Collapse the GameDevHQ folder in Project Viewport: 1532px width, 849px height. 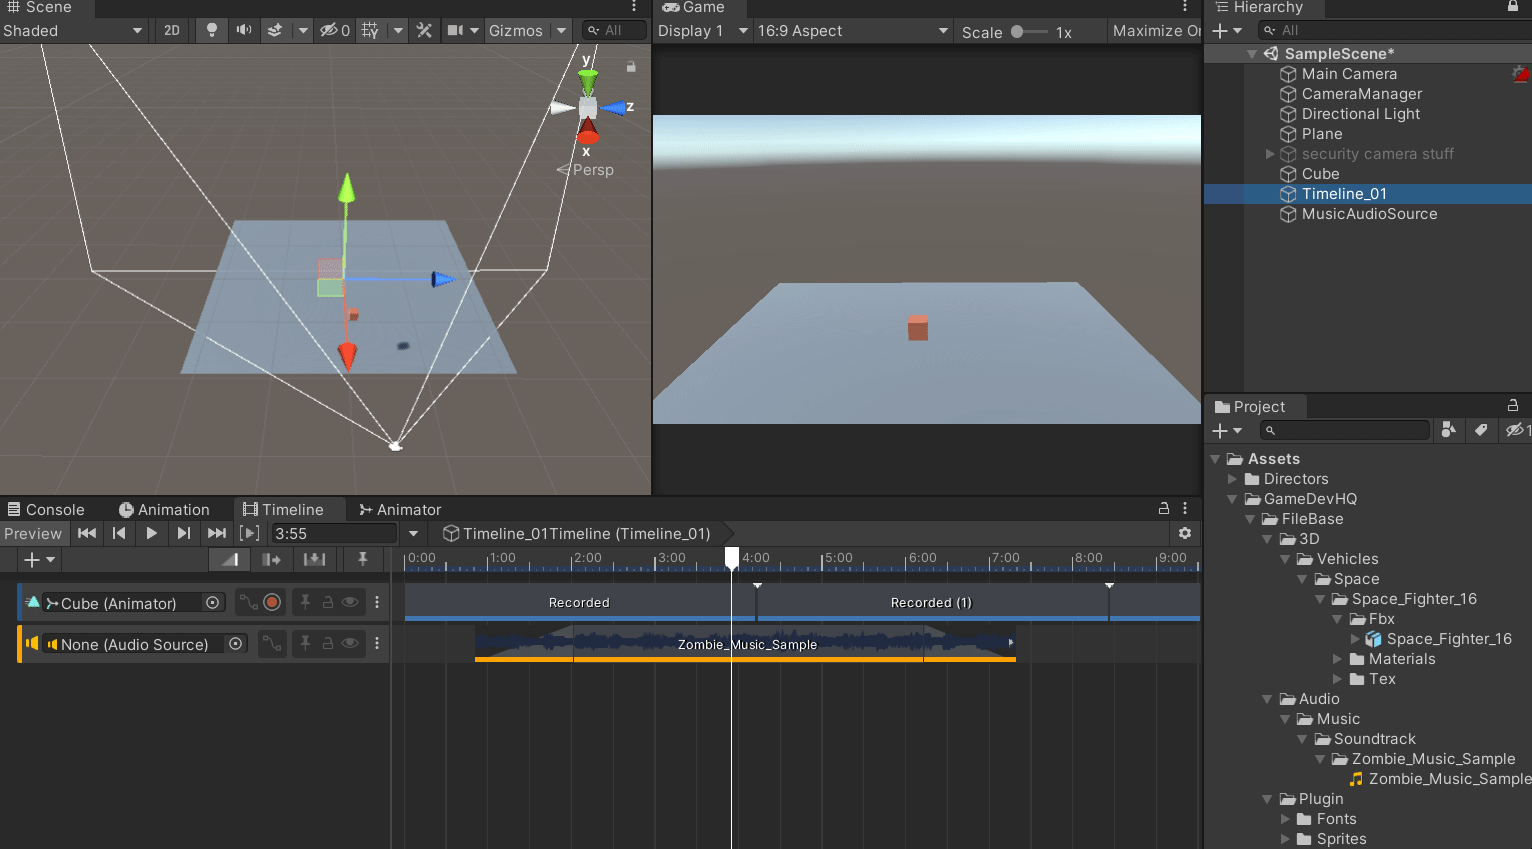[x=1234, y=499]
